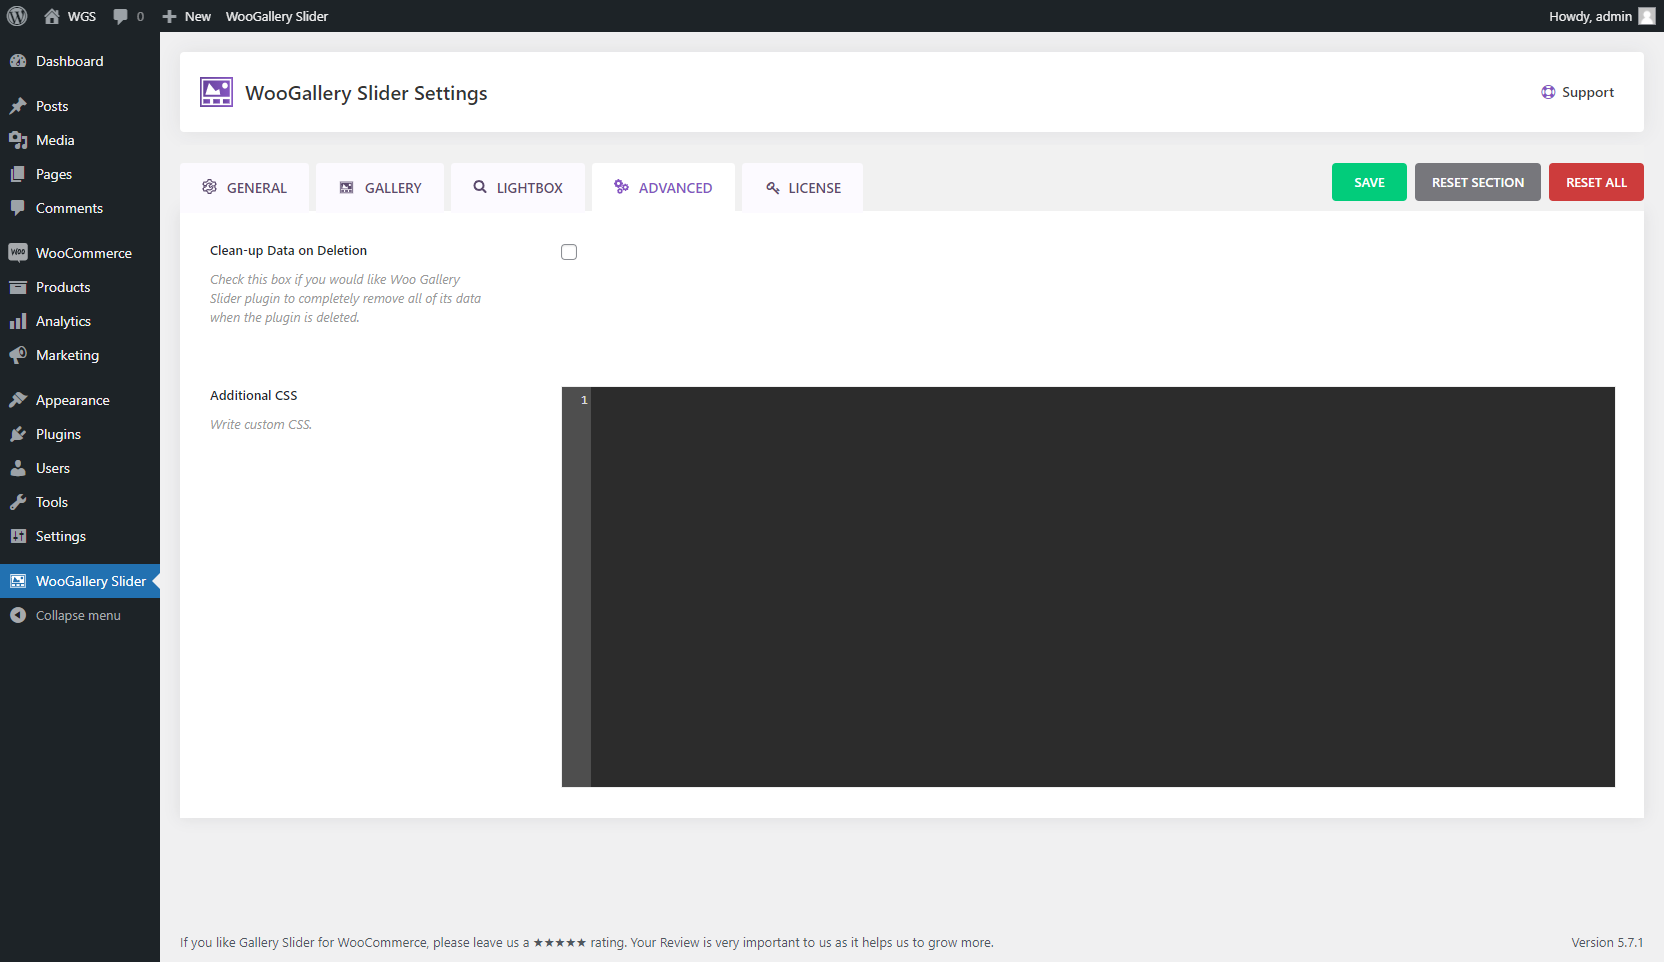Open the Gallery tab
1664x962 pixels.
(x=381, y=187)
